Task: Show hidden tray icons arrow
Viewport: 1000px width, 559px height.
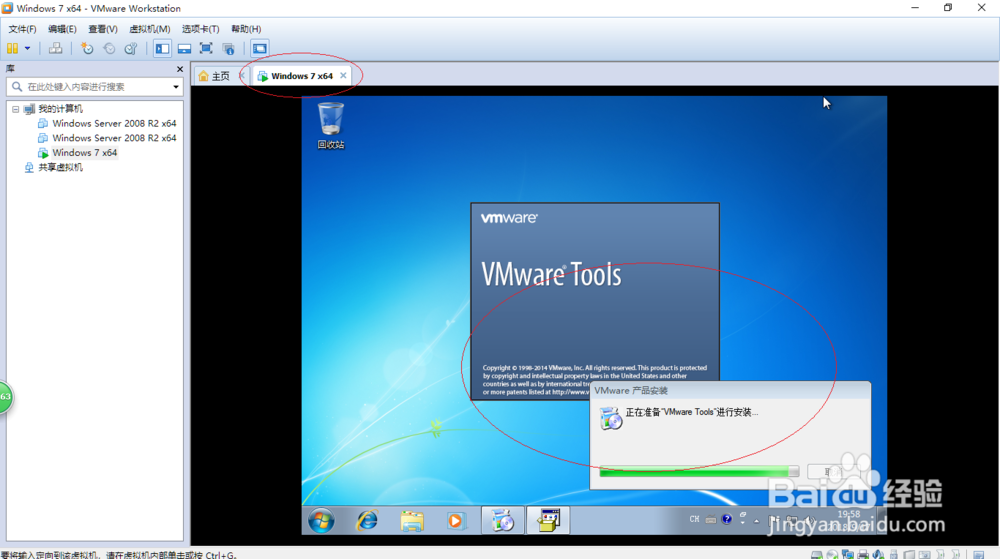Action: click(757, 521)
